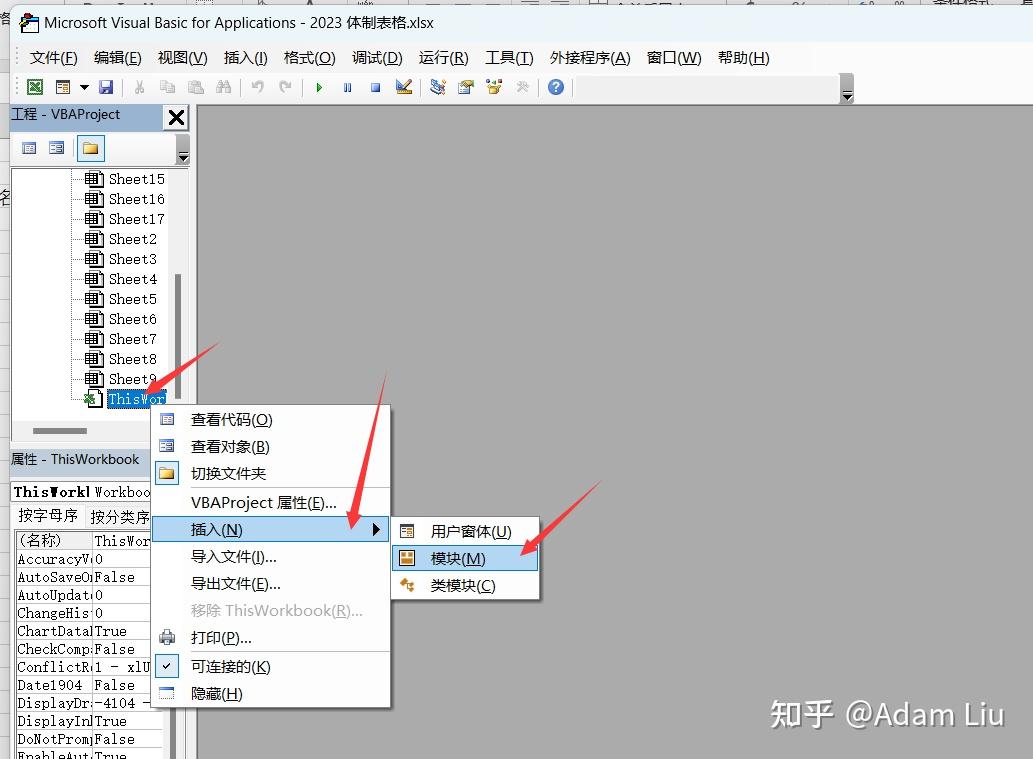Save the workbook with the floppy icon
The width and height of the screenshot is (1033, 759).
pos(105,87)
